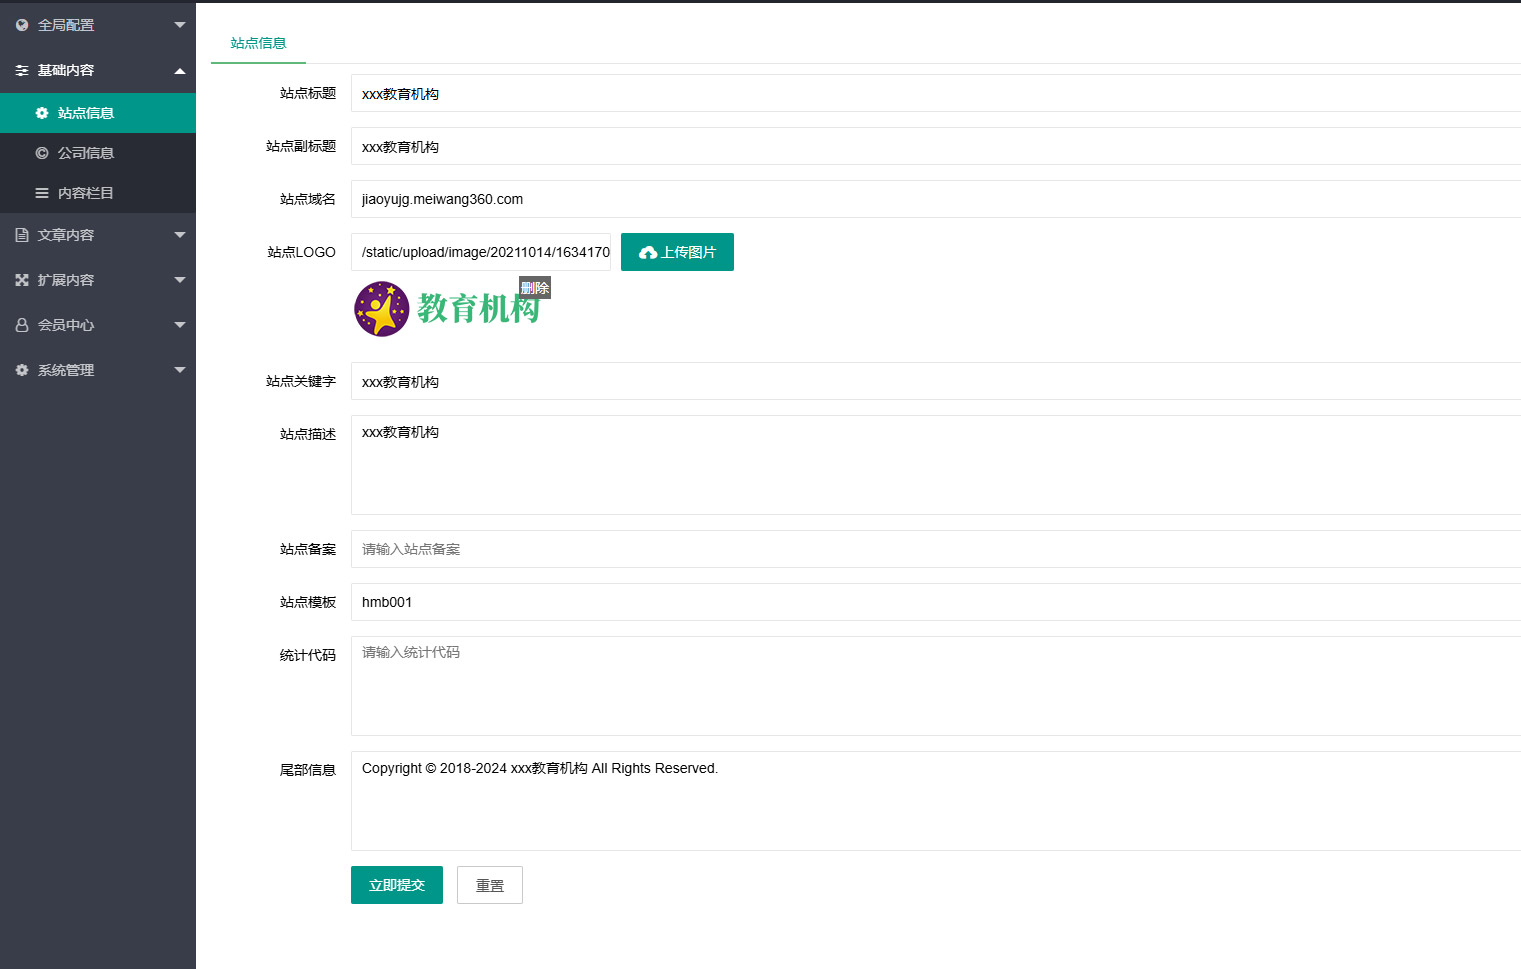Delete the logo via 删除 button
Viewport: 1521px width, 969px height.
pyautogui.click(x=535, y=288)
